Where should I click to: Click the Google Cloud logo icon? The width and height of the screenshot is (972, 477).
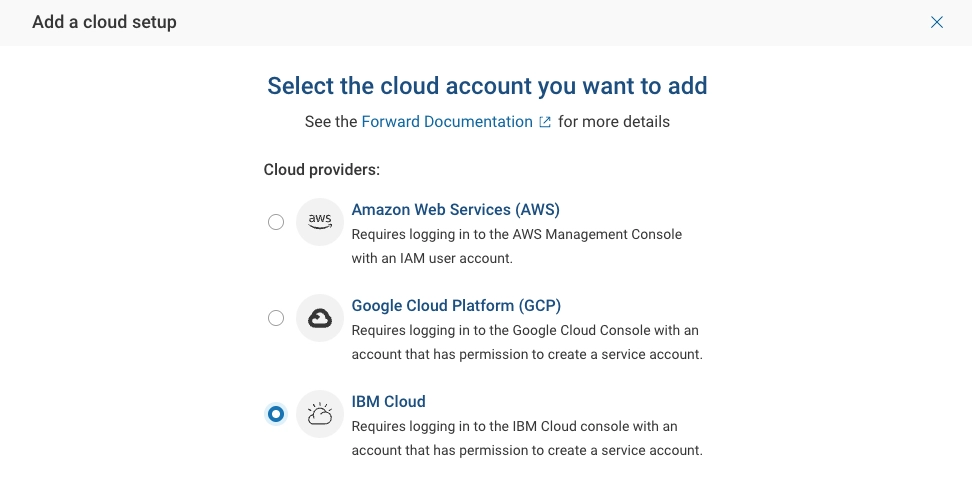coord(320,318)
